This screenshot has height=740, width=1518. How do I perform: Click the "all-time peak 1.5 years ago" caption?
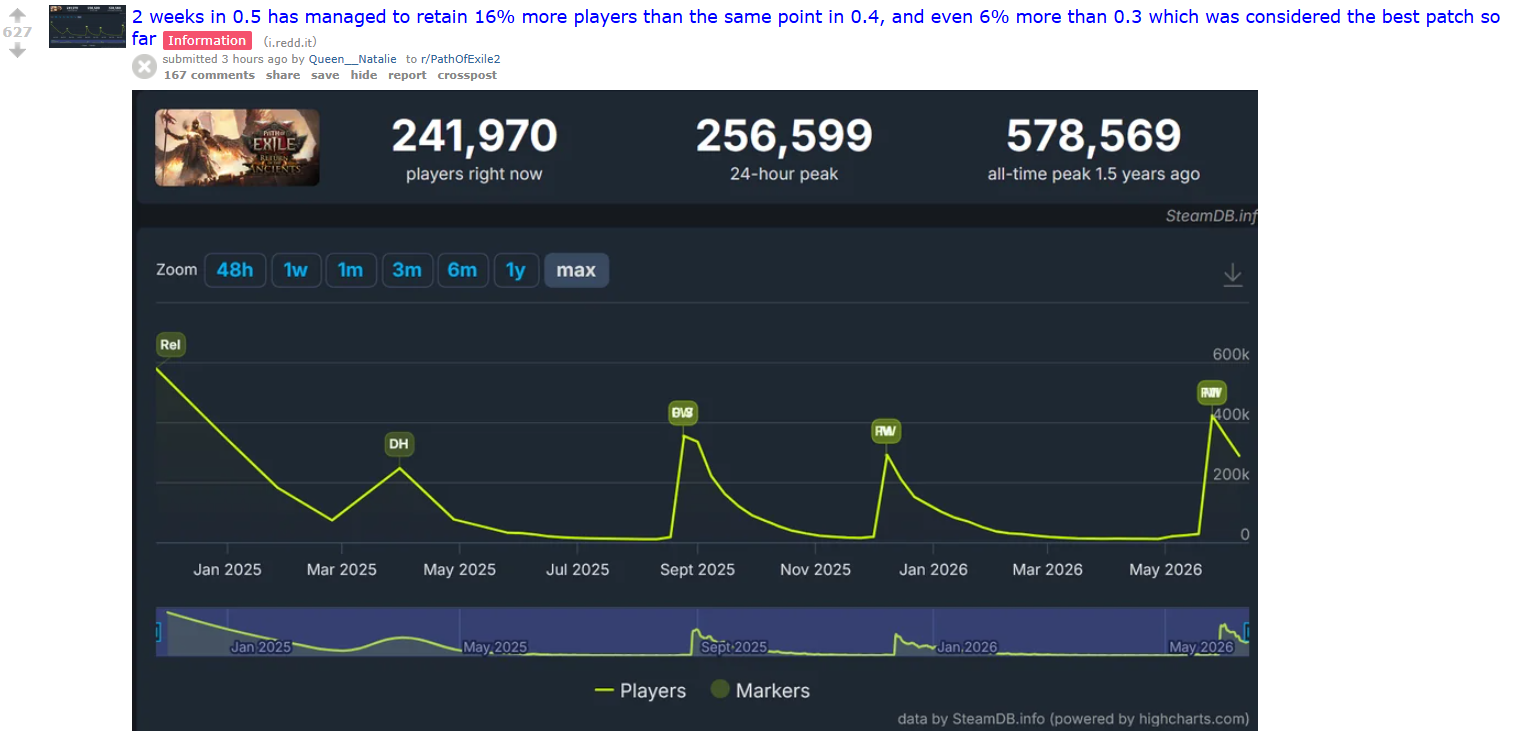tap(1094, 174)
